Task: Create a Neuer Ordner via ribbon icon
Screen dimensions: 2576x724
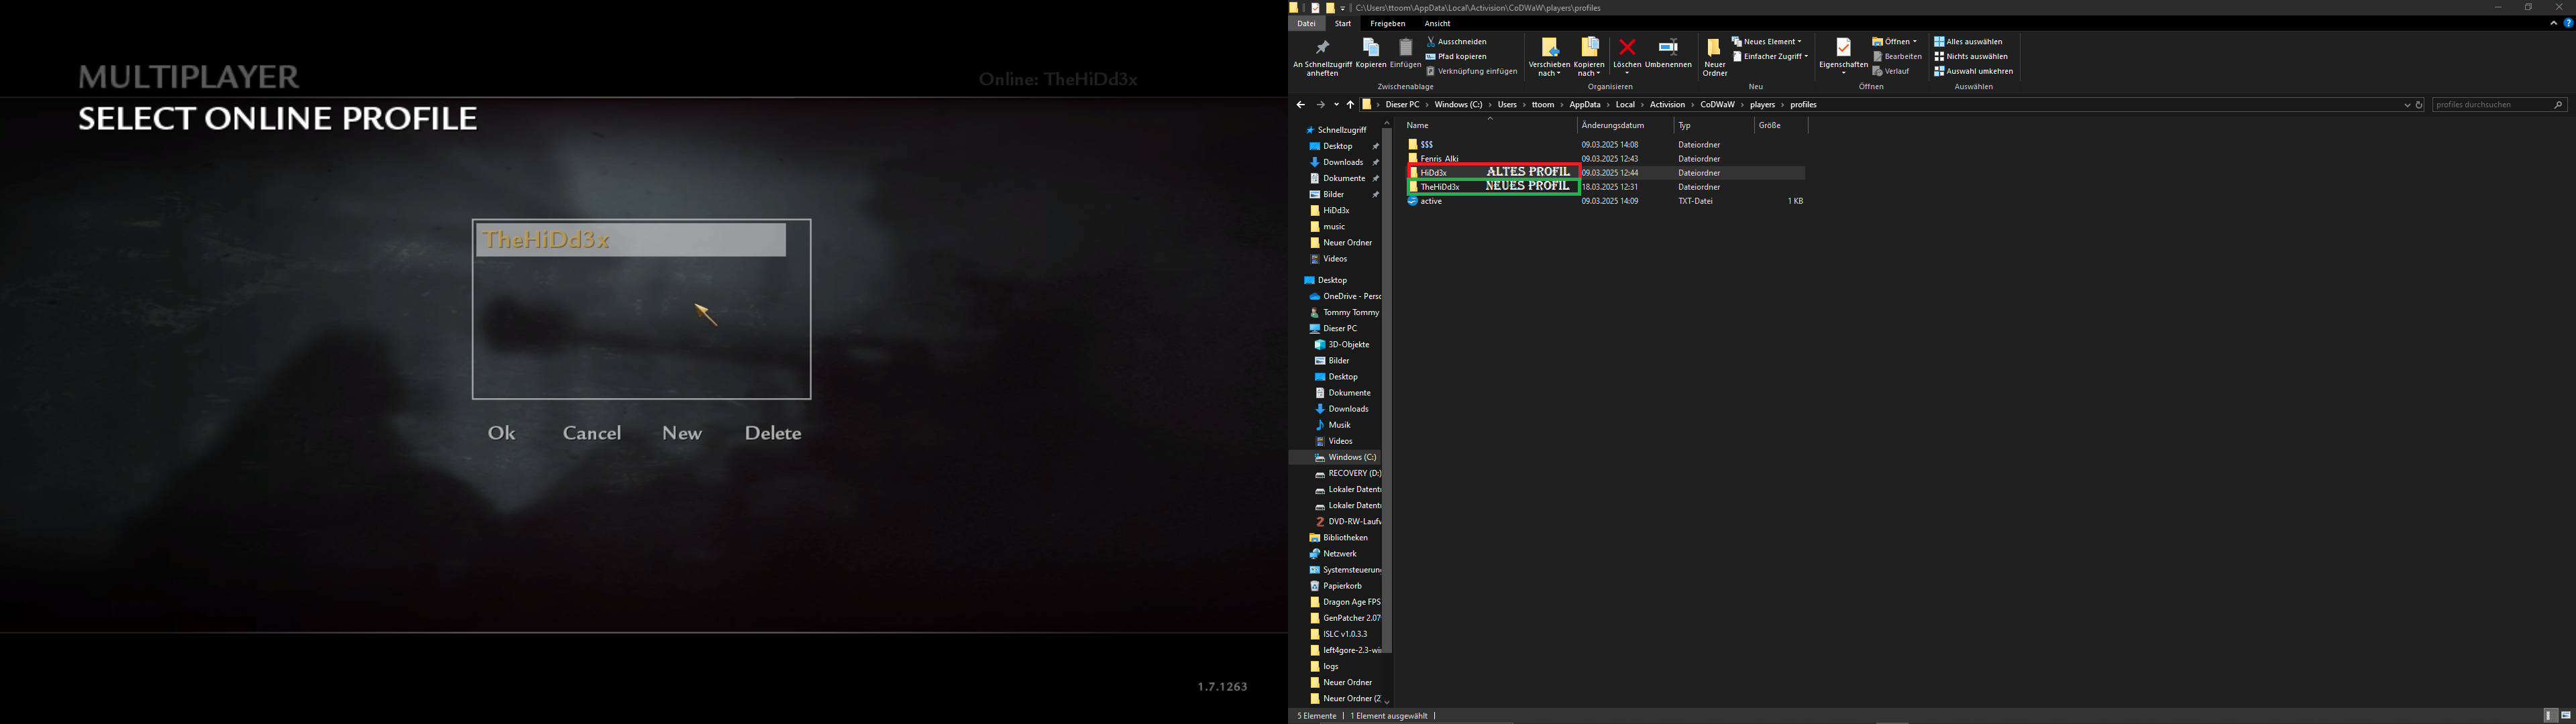Action: (1714, 48)
